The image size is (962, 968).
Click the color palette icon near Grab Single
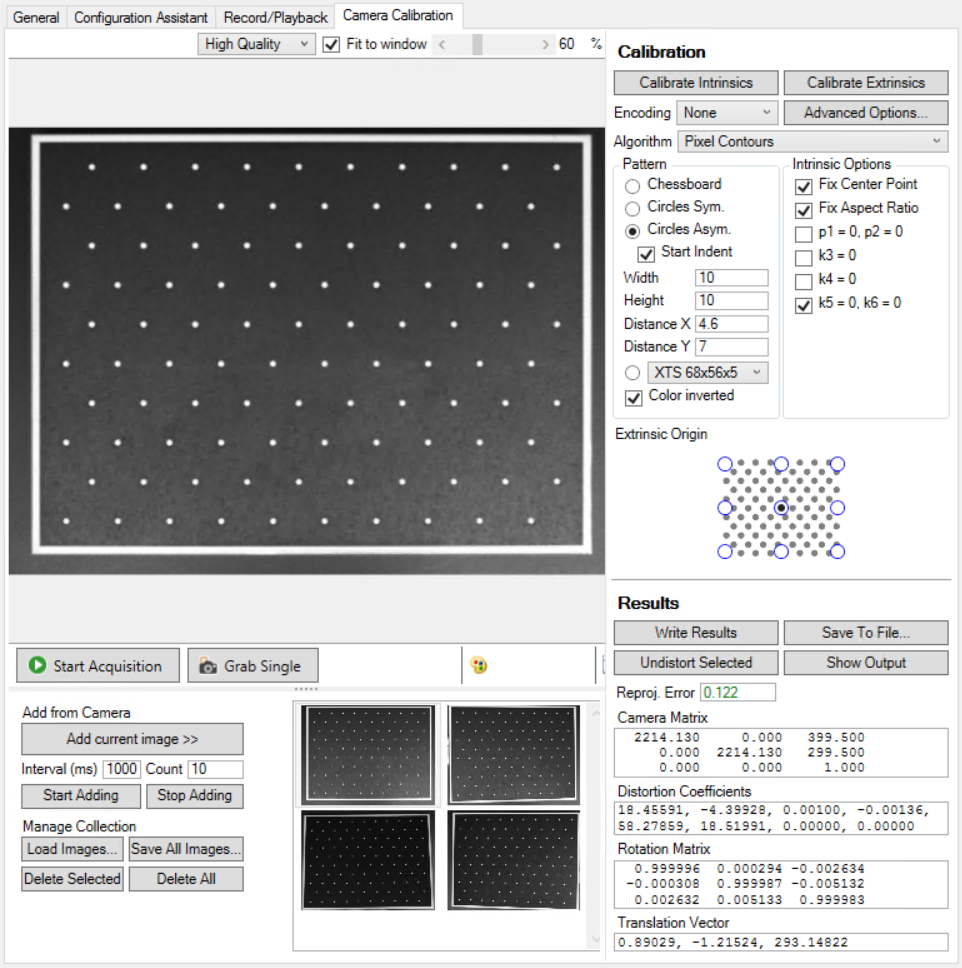tap(478, 664)
